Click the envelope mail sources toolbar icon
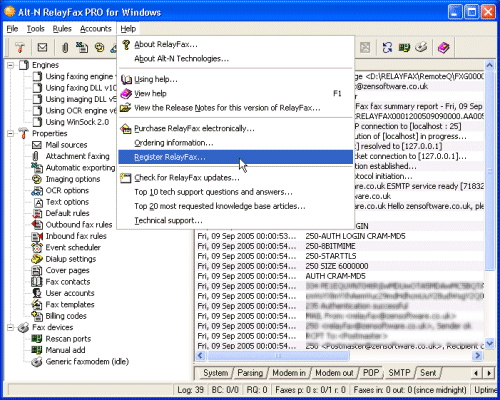 42,48
